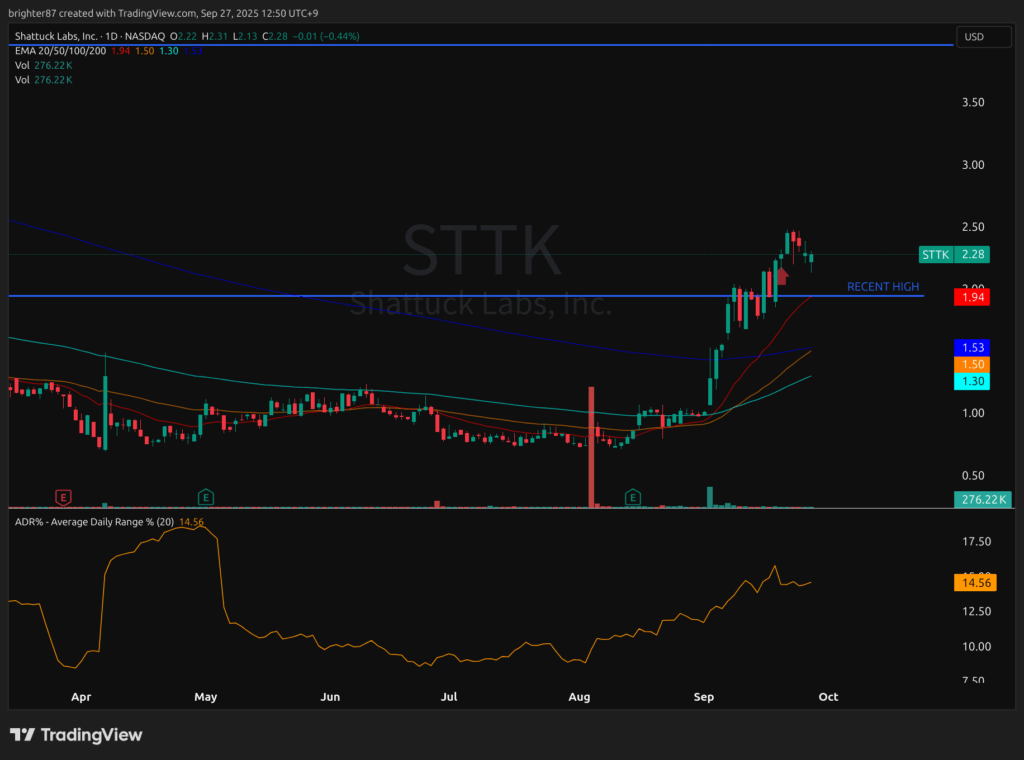Image resolution: width=1024 pixels, height=760 pixels.
Task: Click the tall red August volume spike bar
Action: 592,447
